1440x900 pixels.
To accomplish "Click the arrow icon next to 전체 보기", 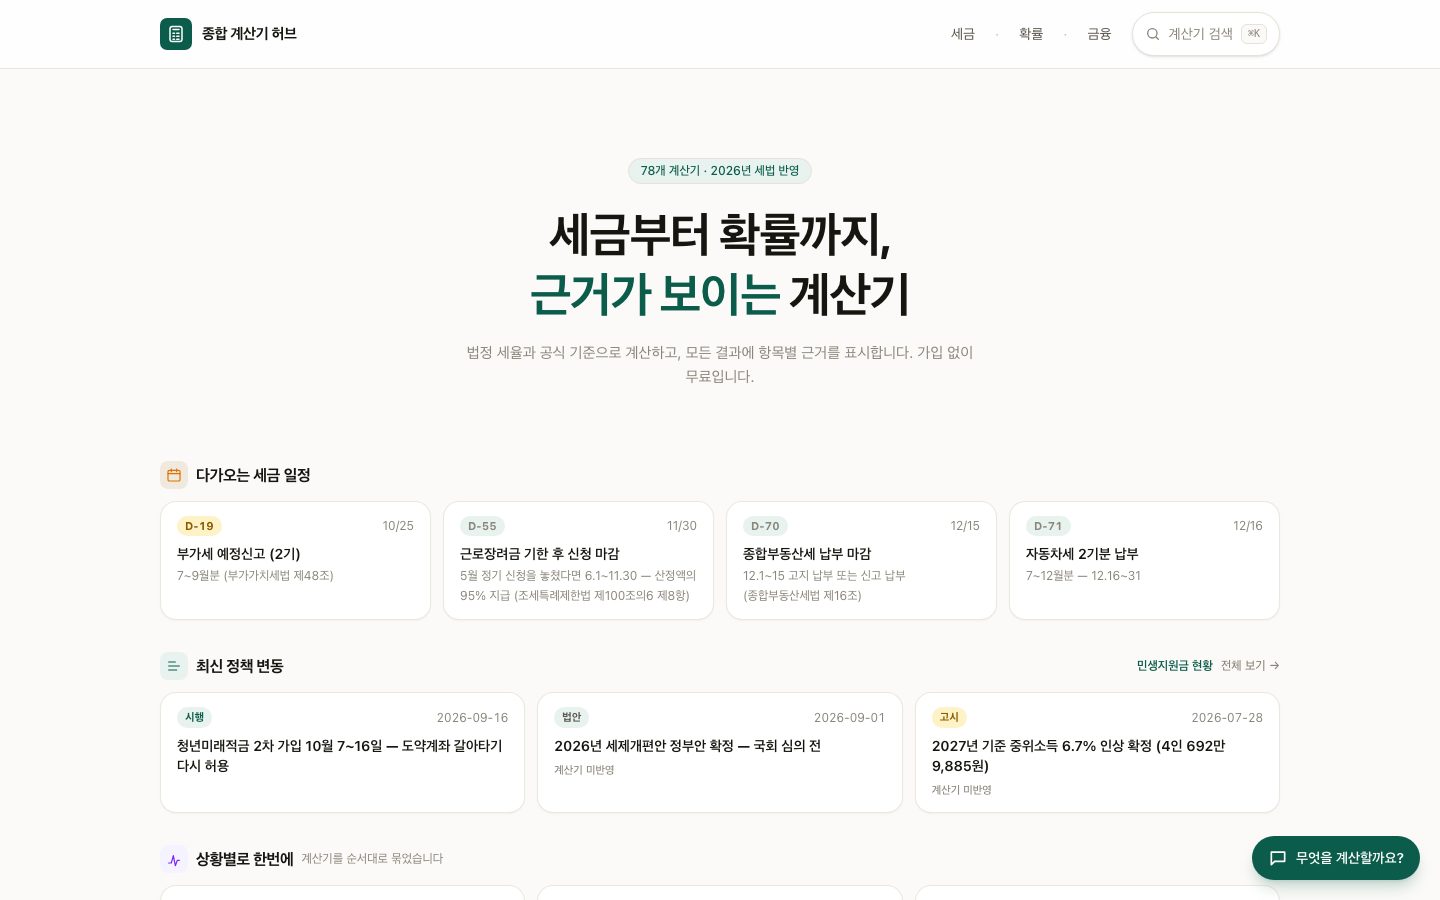I will point(1274,666).
